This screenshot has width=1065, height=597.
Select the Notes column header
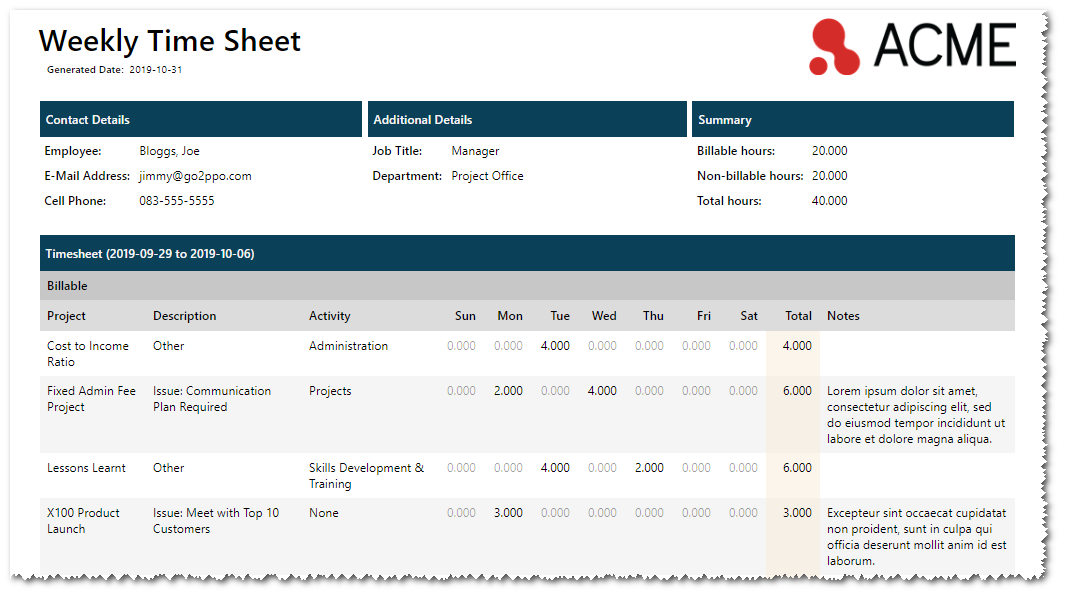(843, 316)
